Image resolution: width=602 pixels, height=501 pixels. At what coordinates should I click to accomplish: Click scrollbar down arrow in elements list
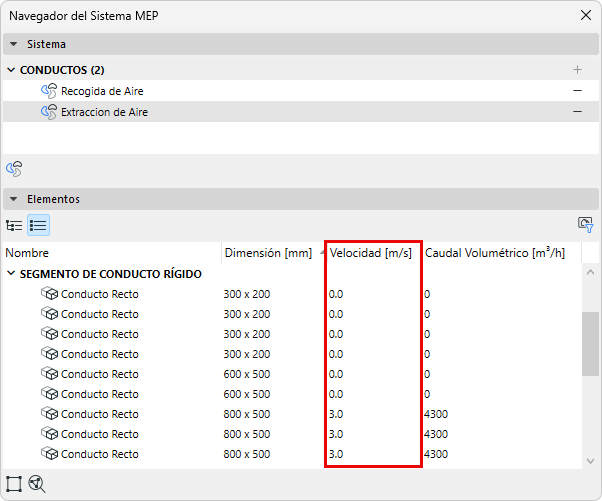(x=590, y=460)
